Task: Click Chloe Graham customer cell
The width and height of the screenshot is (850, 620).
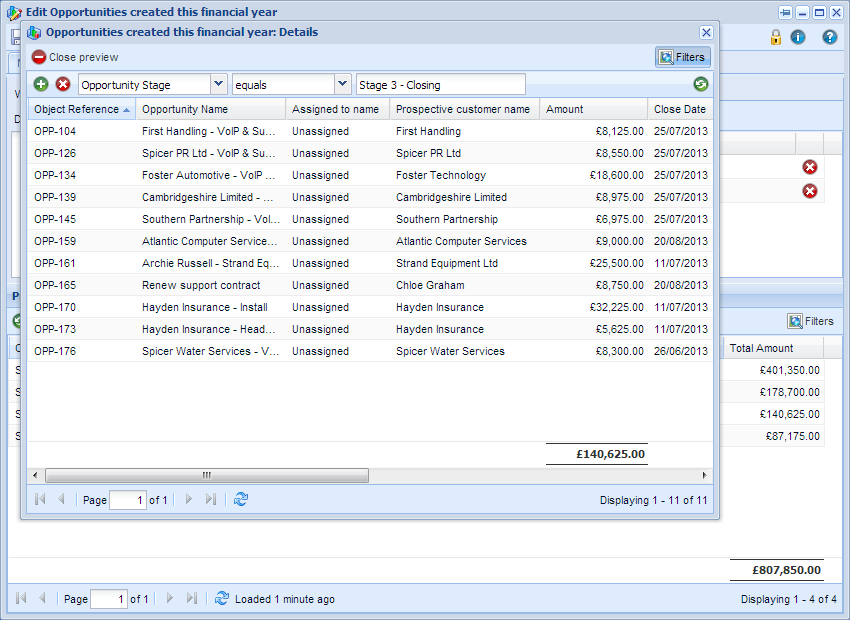Action: click(430, 285)
